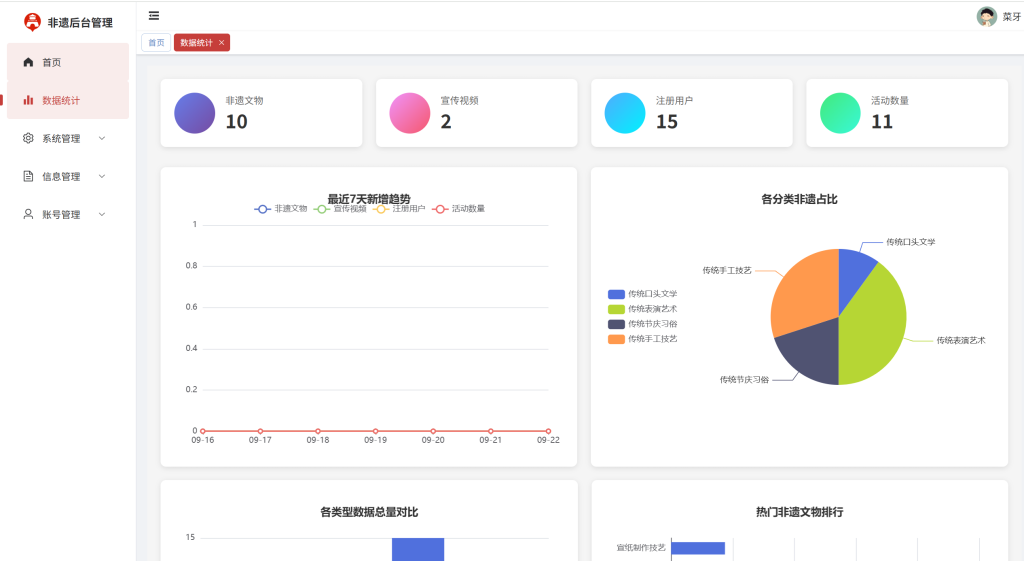This screenshot has height=561, width=1024.
Task: Click the document icon for 信息管理
Action: 28,176
